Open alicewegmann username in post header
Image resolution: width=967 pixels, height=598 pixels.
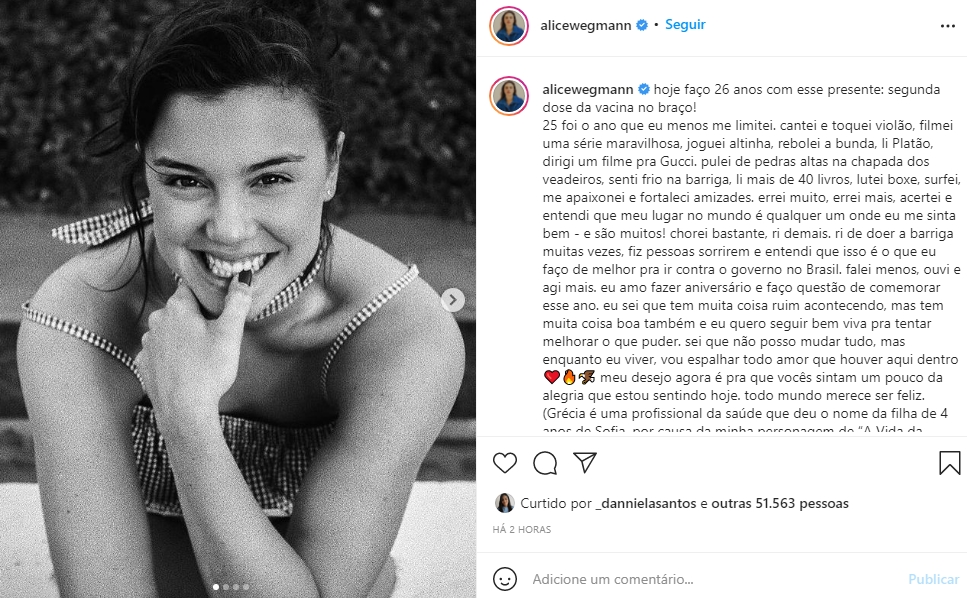[x=586, y=25]
